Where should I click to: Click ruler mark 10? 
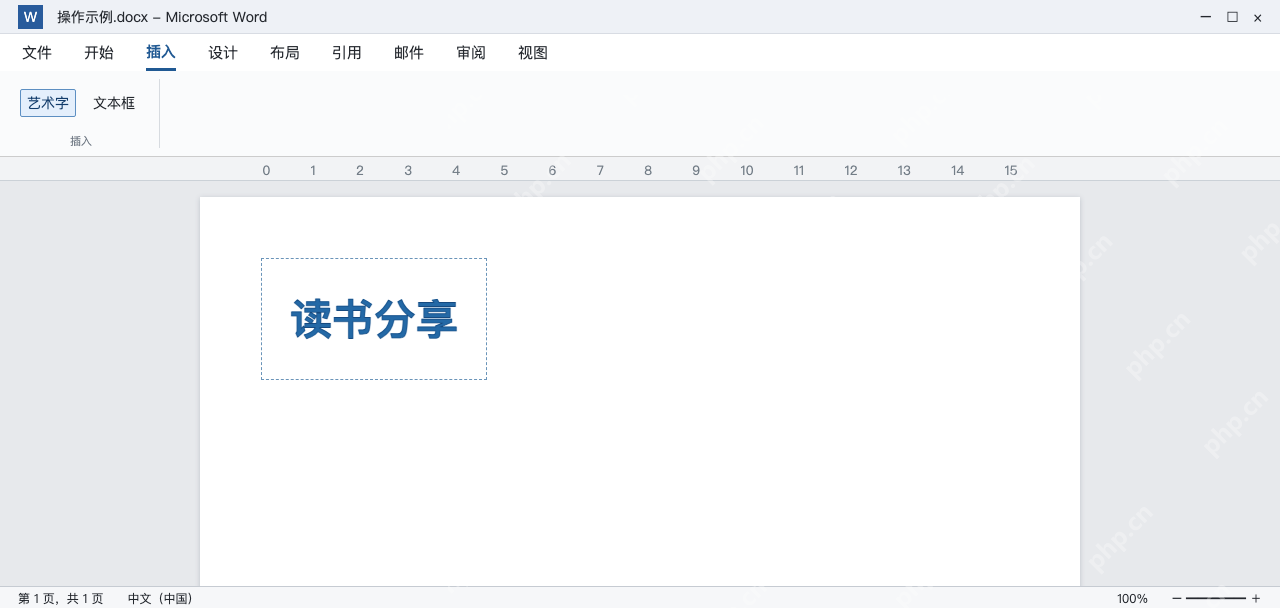[x=747, y=170]
